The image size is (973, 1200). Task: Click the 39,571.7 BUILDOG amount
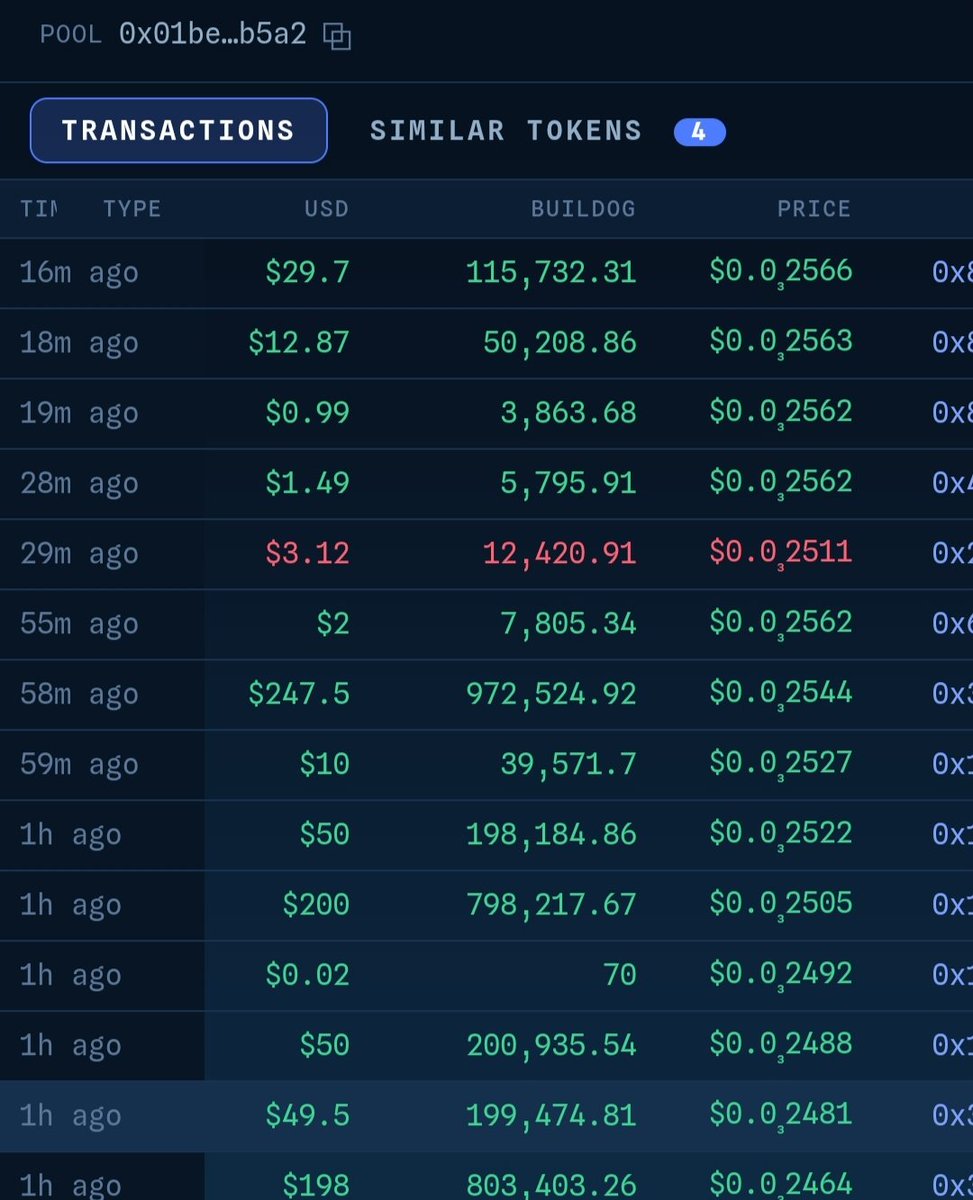point(568,764)
